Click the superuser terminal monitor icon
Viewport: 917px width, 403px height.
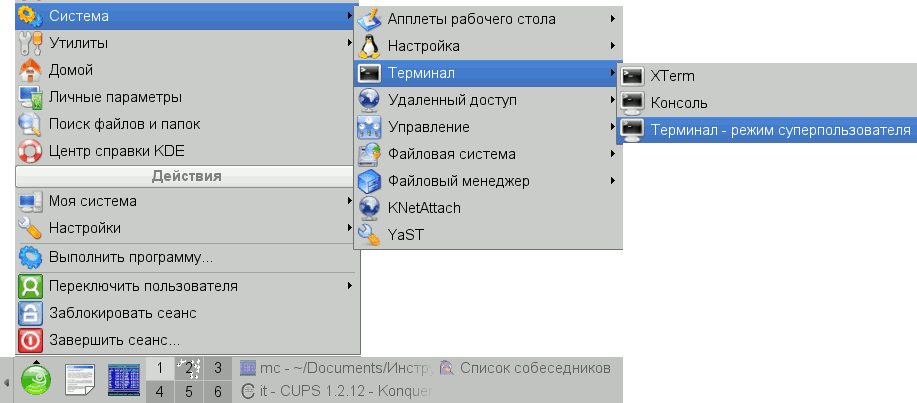(632, 130)
